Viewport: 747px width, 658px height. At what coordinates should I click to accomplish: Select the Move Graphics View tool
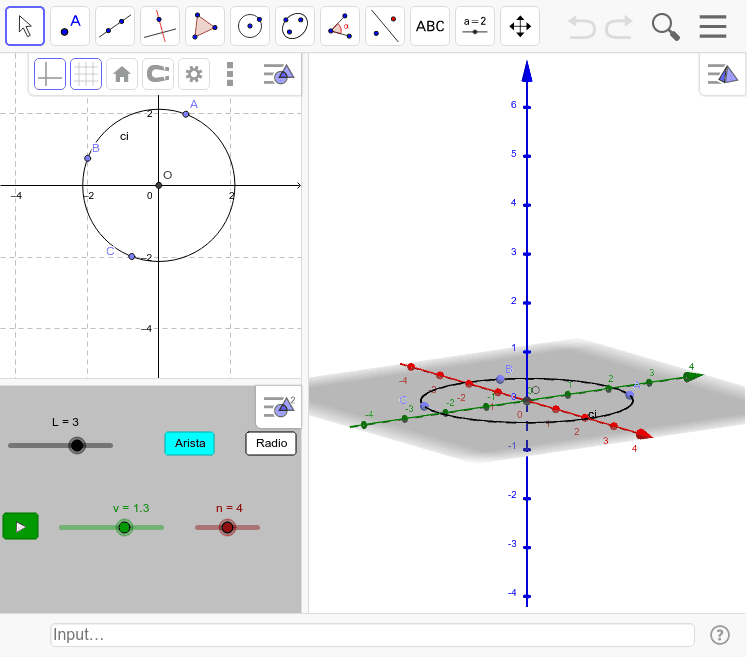pyautogui.click(x=520, y=26)
